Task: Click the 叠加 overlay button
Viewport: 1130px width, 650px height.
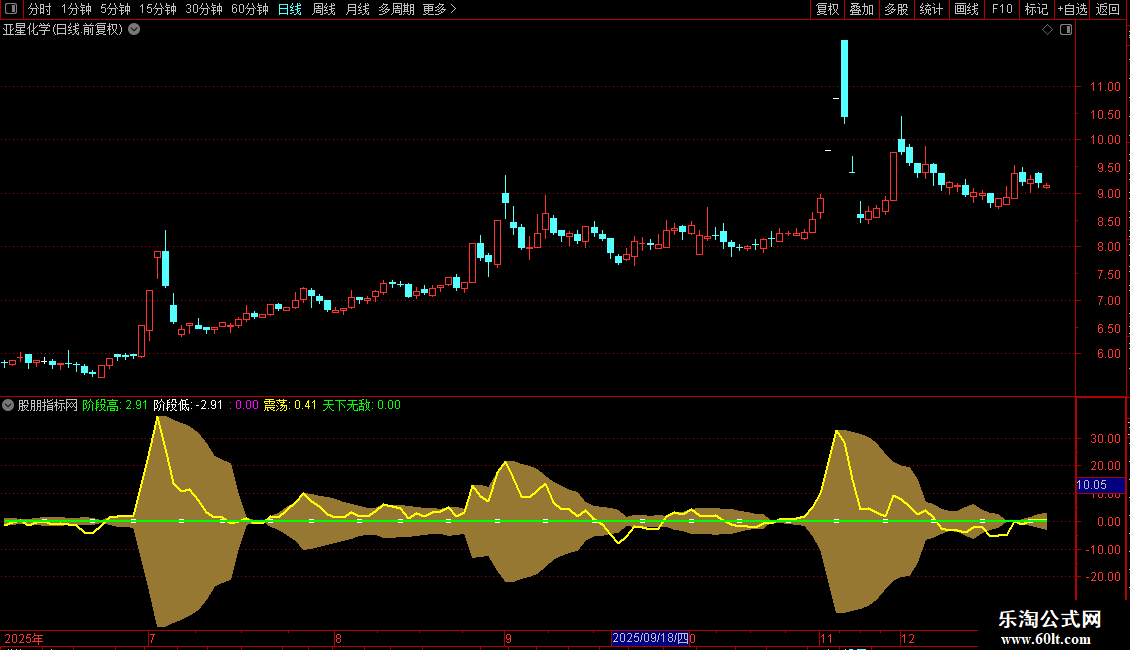Action: click(x=862, y=9)
